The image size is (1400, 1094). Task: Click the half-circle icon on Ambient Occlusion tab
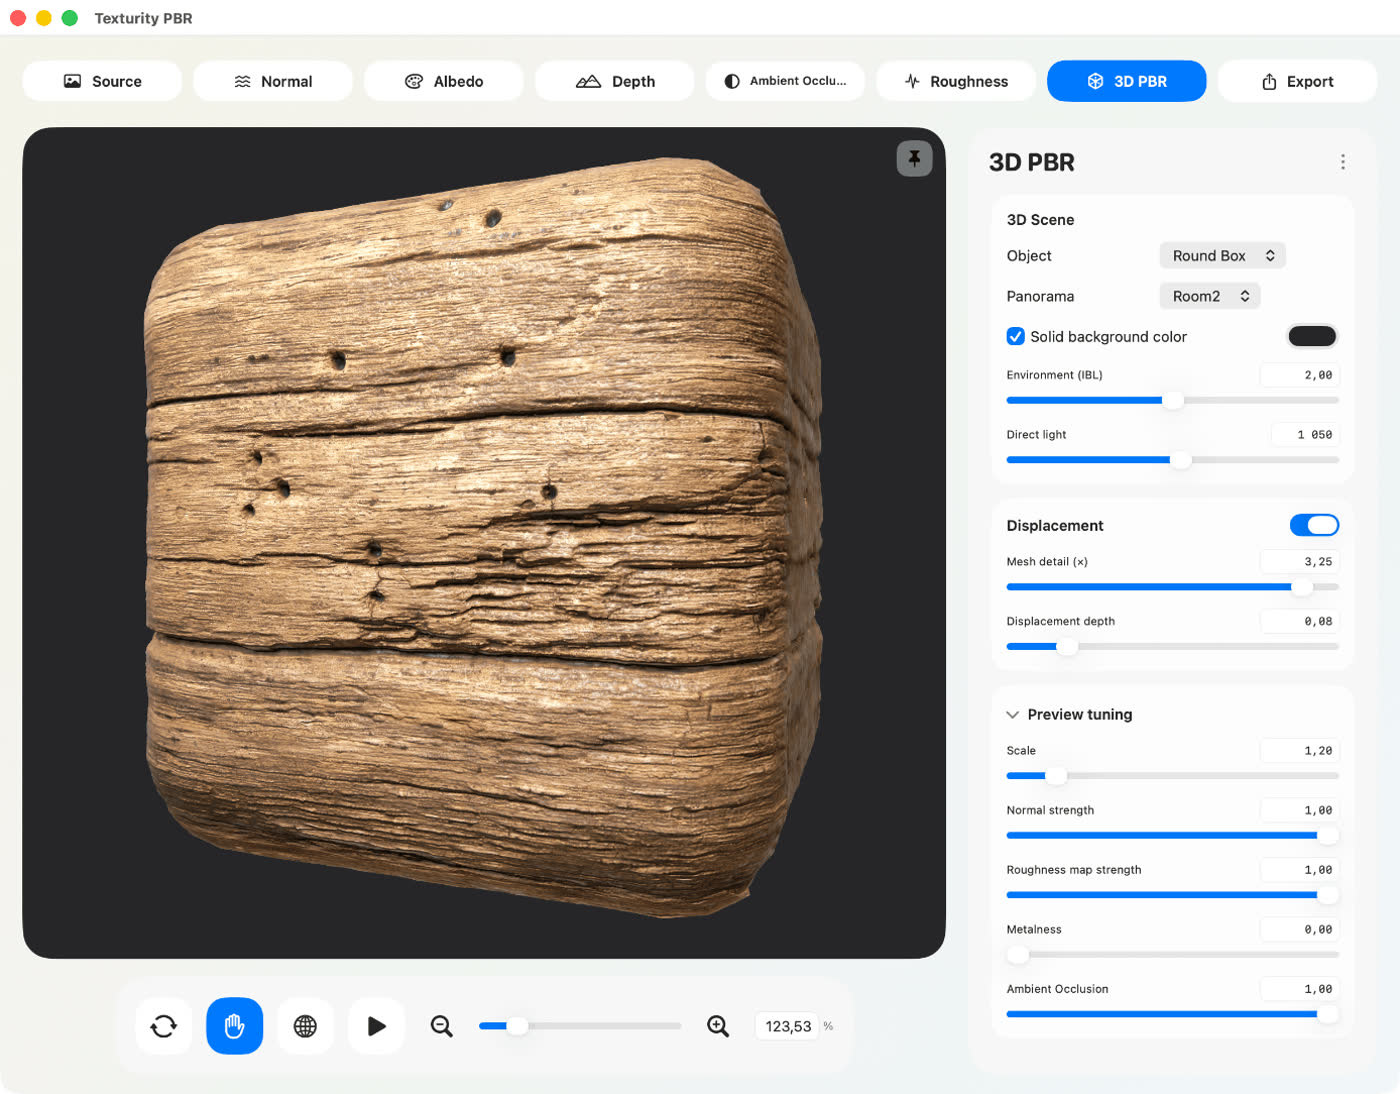coord(732,81)
